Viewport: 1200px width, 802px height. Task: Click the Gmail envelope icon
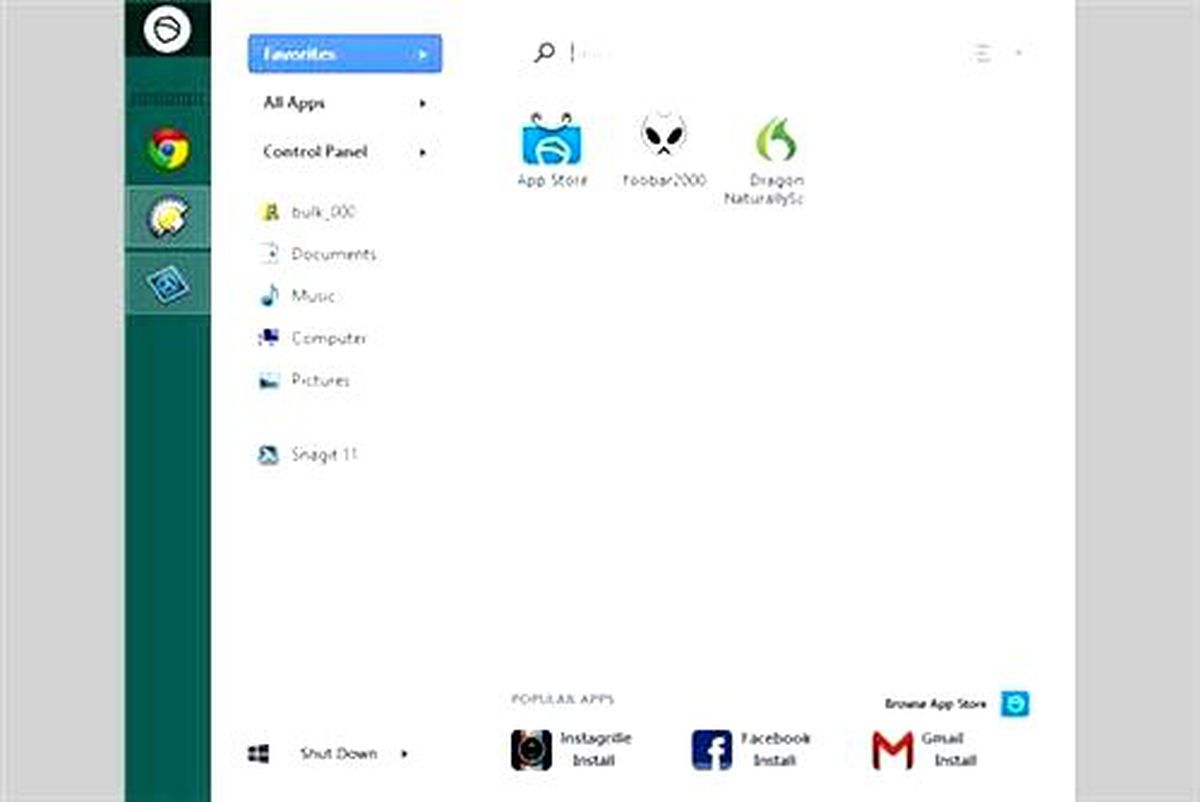[x=892, y=750]
